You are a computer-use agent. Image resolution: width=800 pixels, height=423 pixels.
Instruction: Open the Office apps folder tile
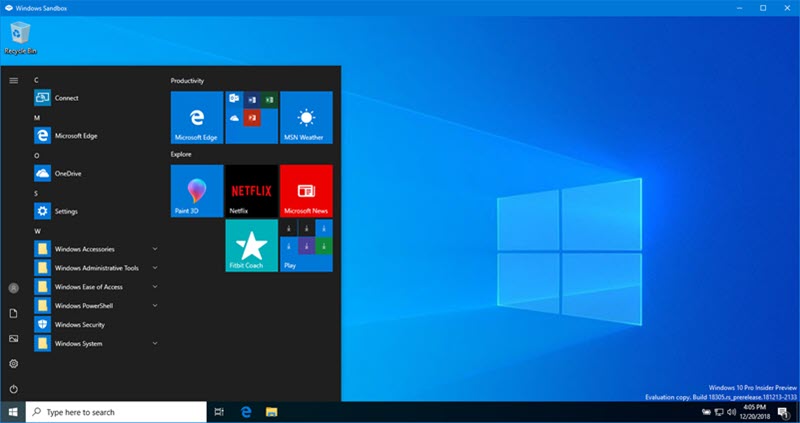click(252, 117)
